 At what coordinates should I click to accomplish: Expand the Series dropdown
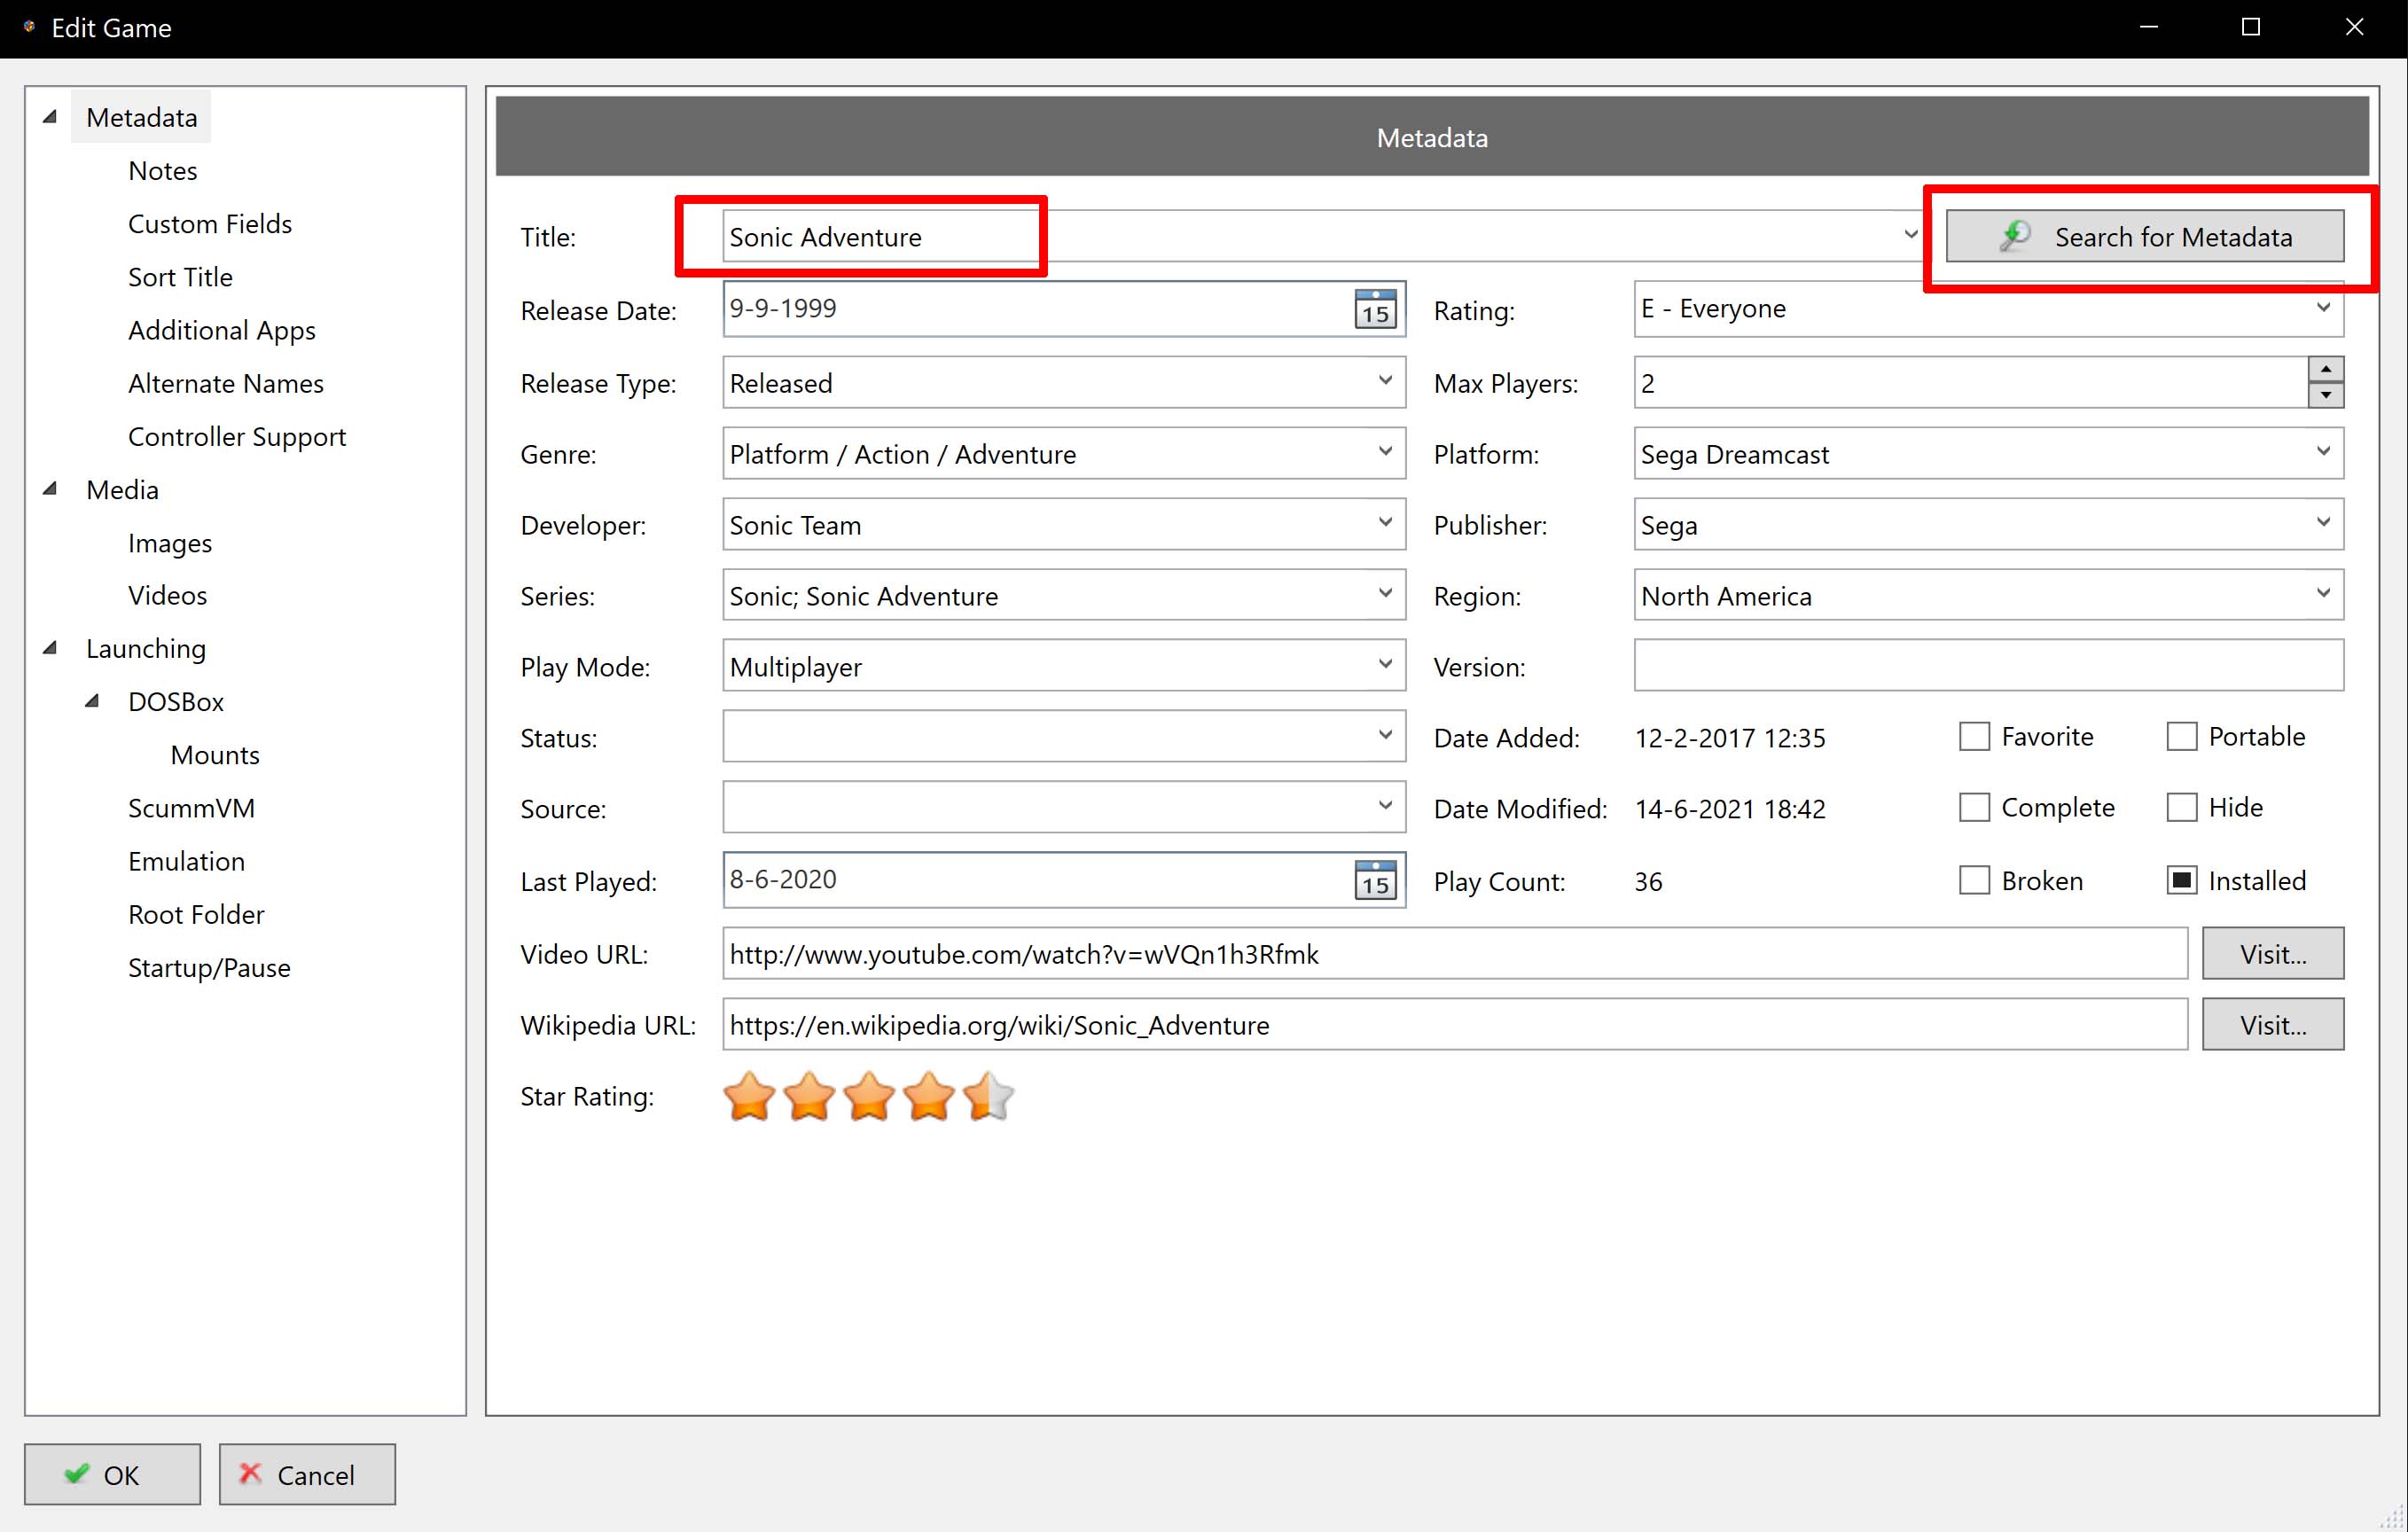[1384, 594]
